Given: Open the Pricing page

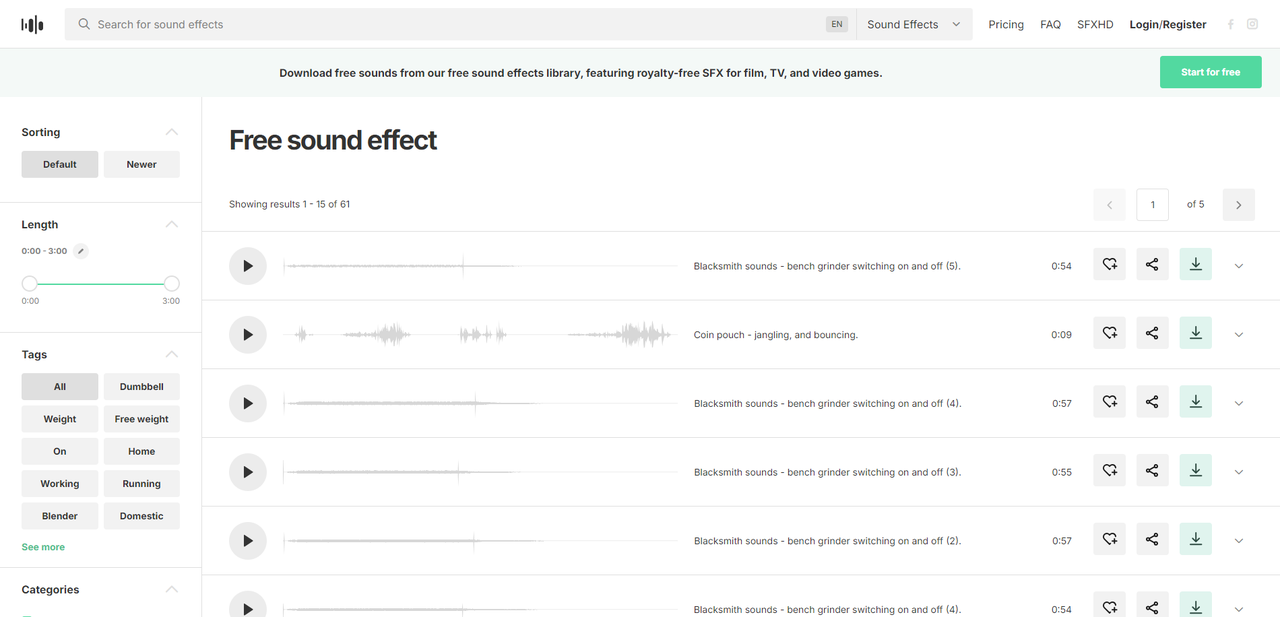Looking at the screenshot, I should 1006,24.
